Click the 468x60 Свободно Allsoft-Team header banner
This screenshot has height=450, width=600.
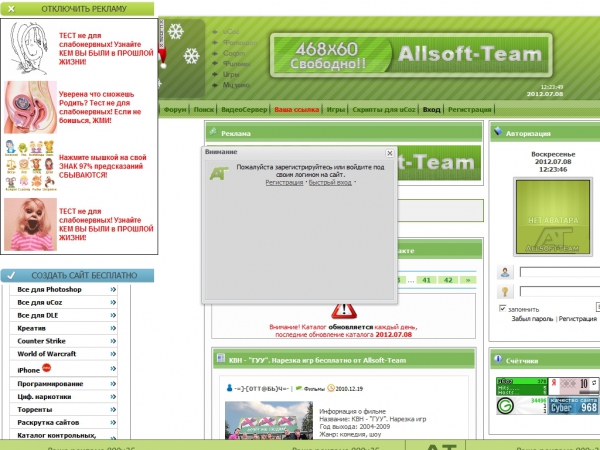411,55
